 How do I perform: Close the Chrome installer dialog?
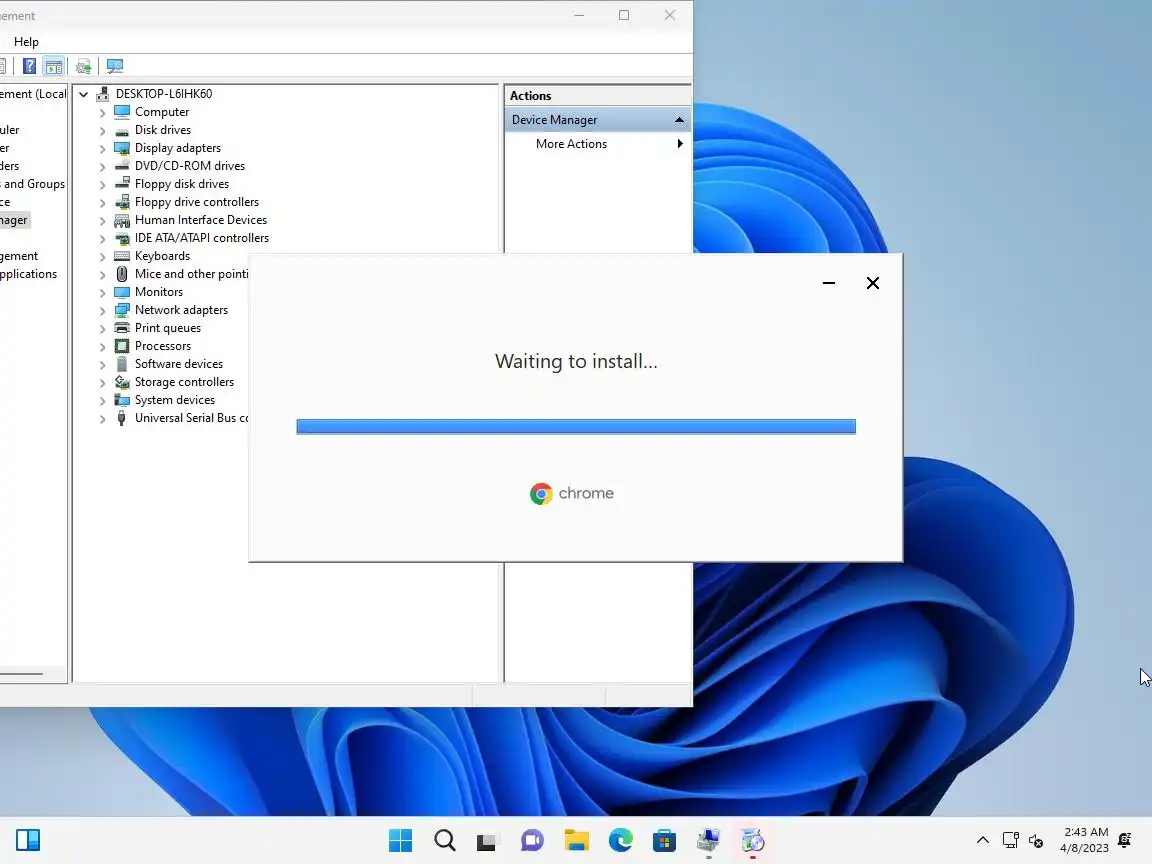(x=873, y=283)
